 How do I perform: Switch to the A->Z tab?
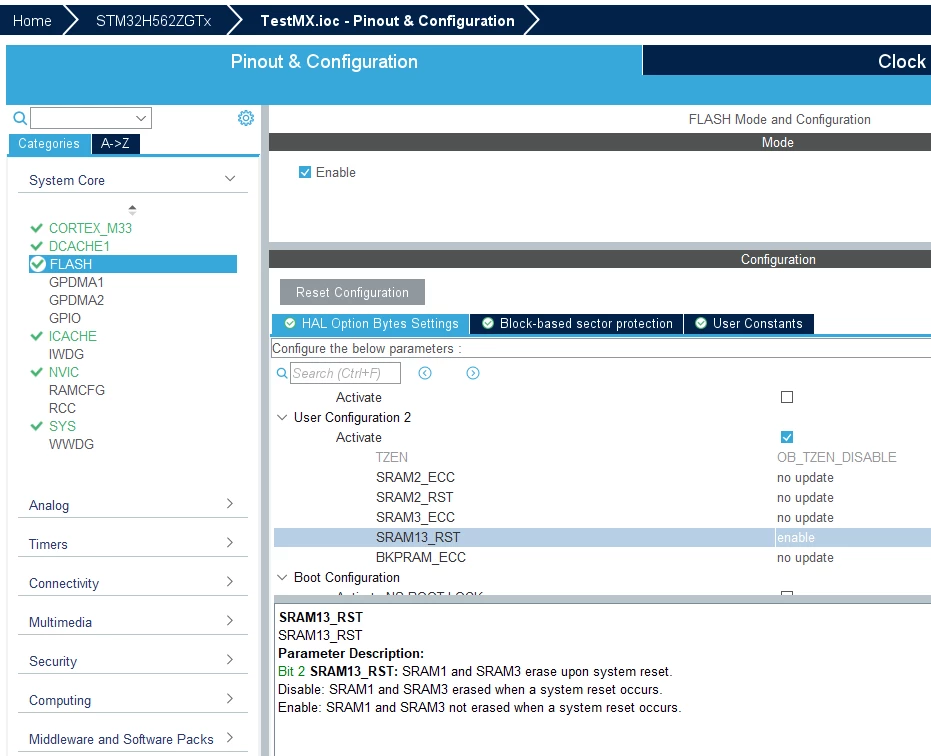point(115,144)
